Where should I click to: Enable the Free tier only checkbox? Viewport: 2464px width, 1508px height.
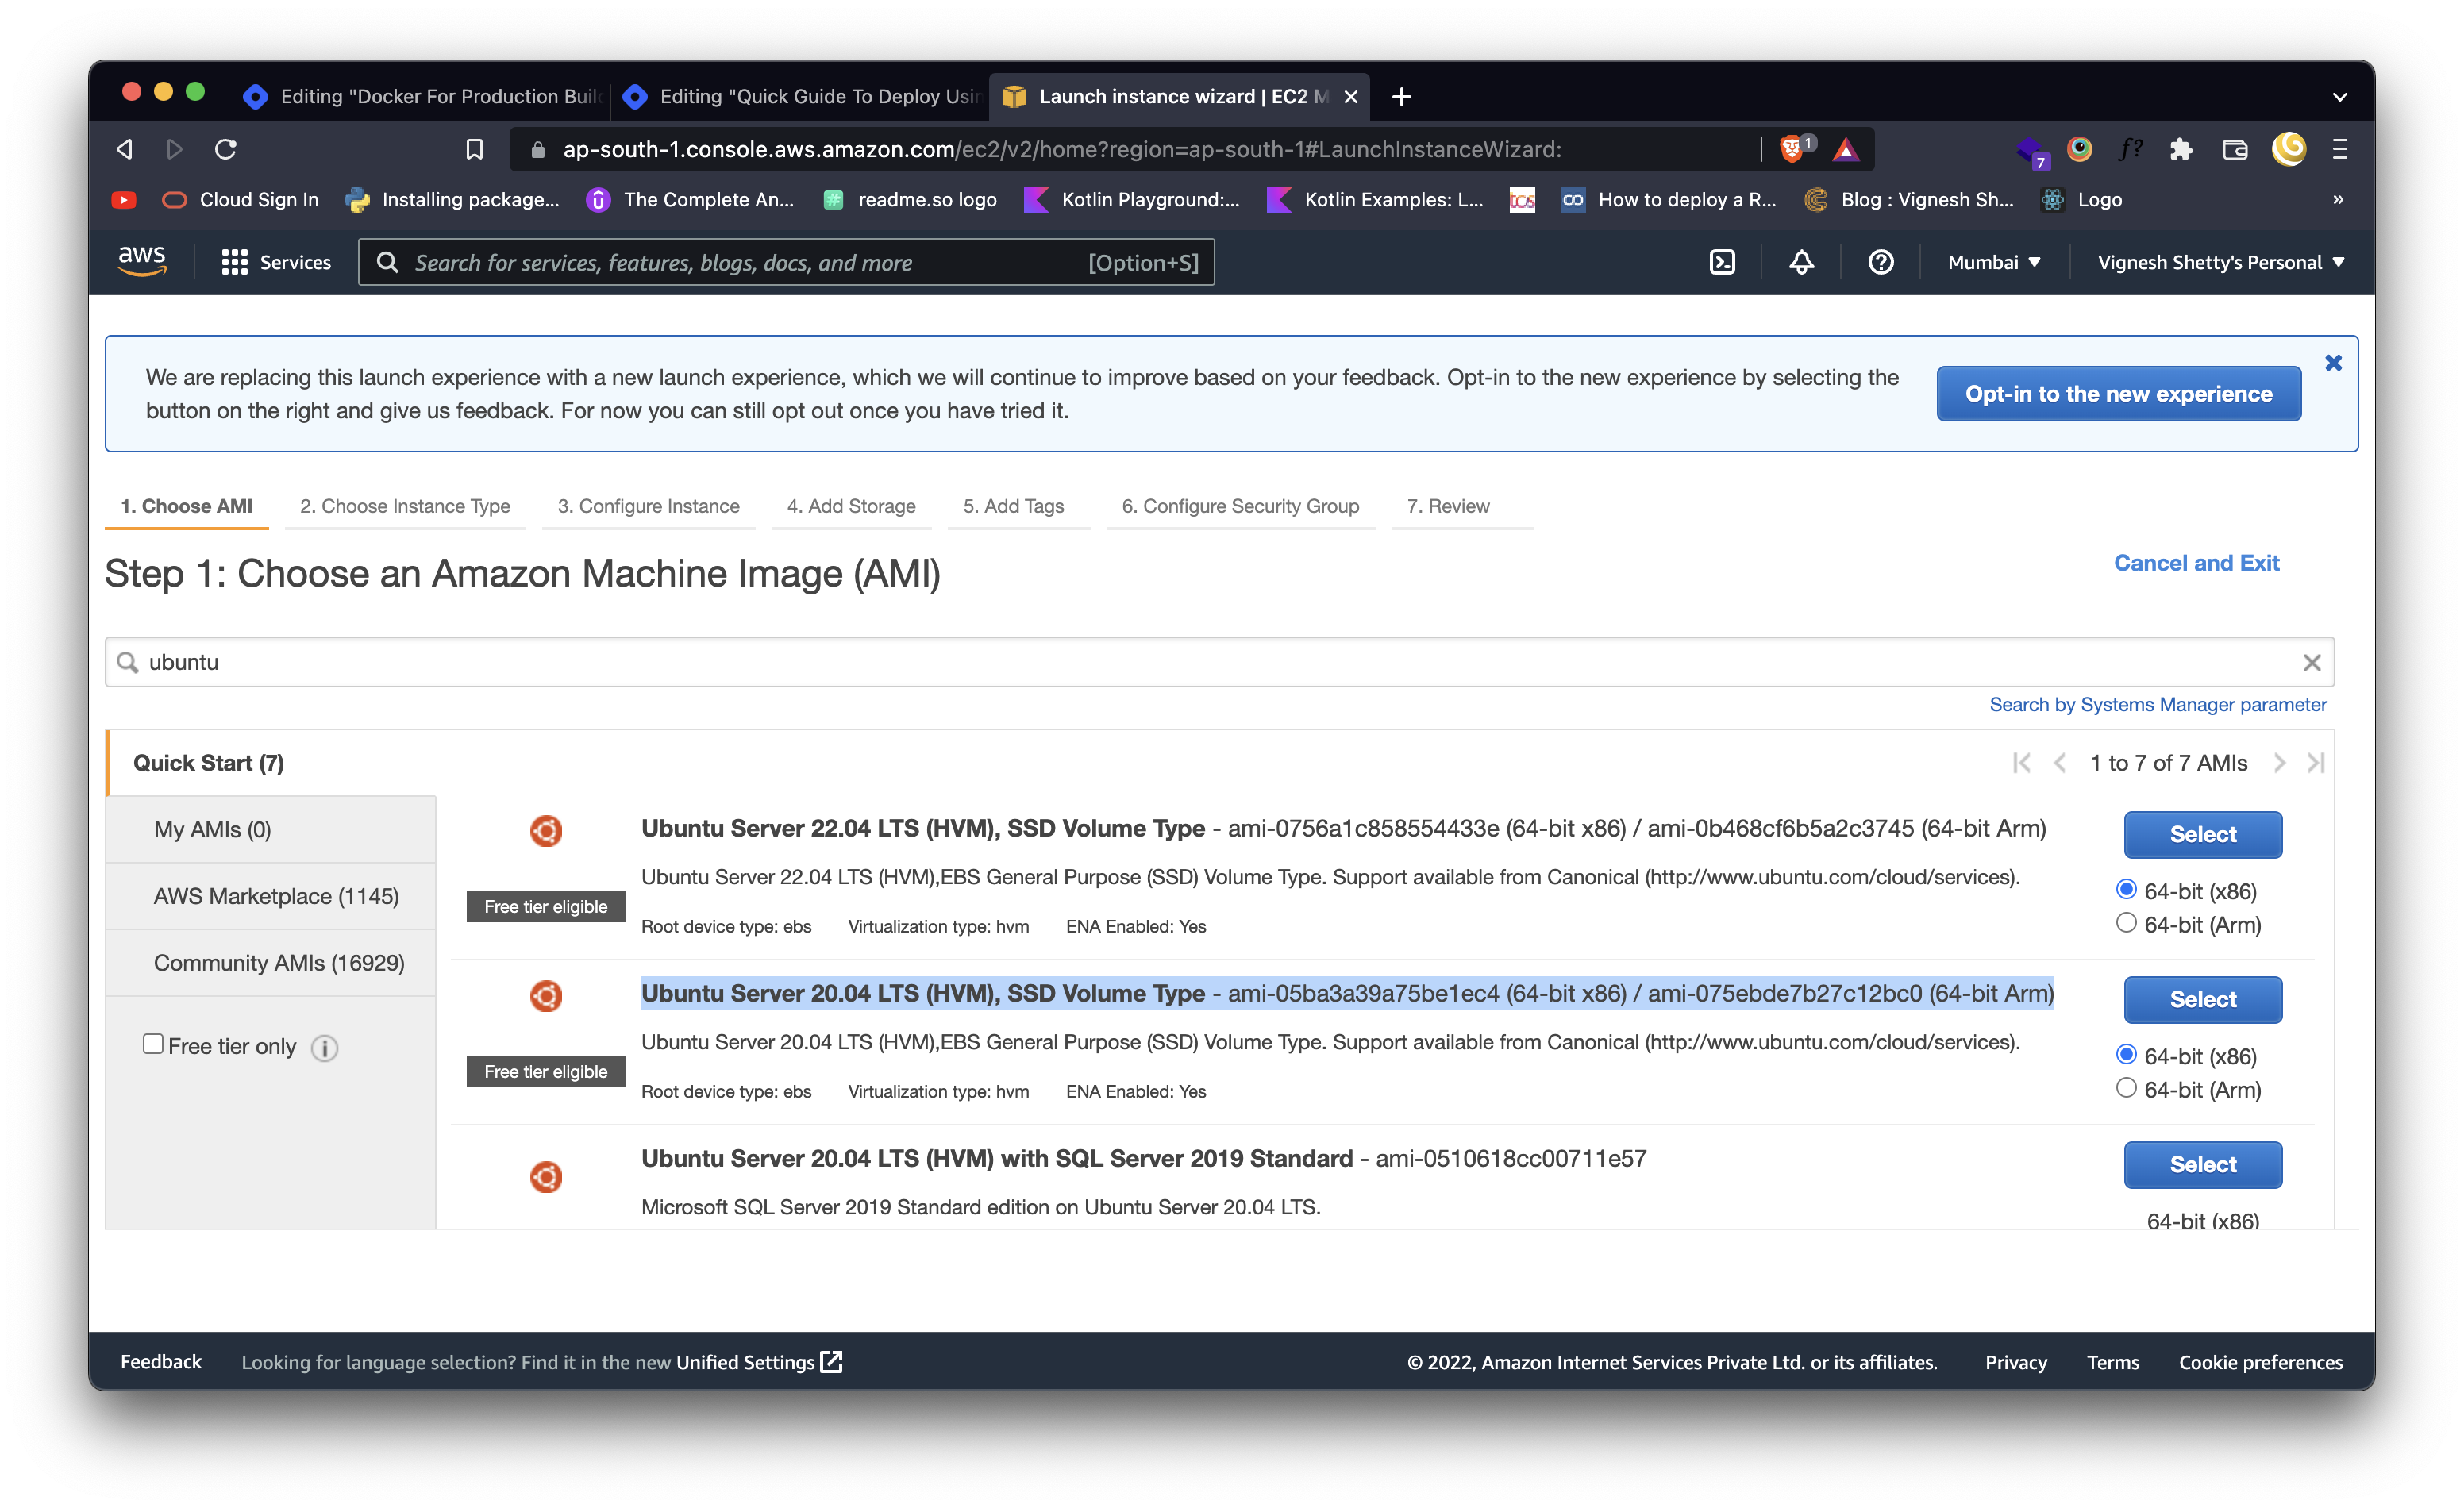click(153, 1044)
